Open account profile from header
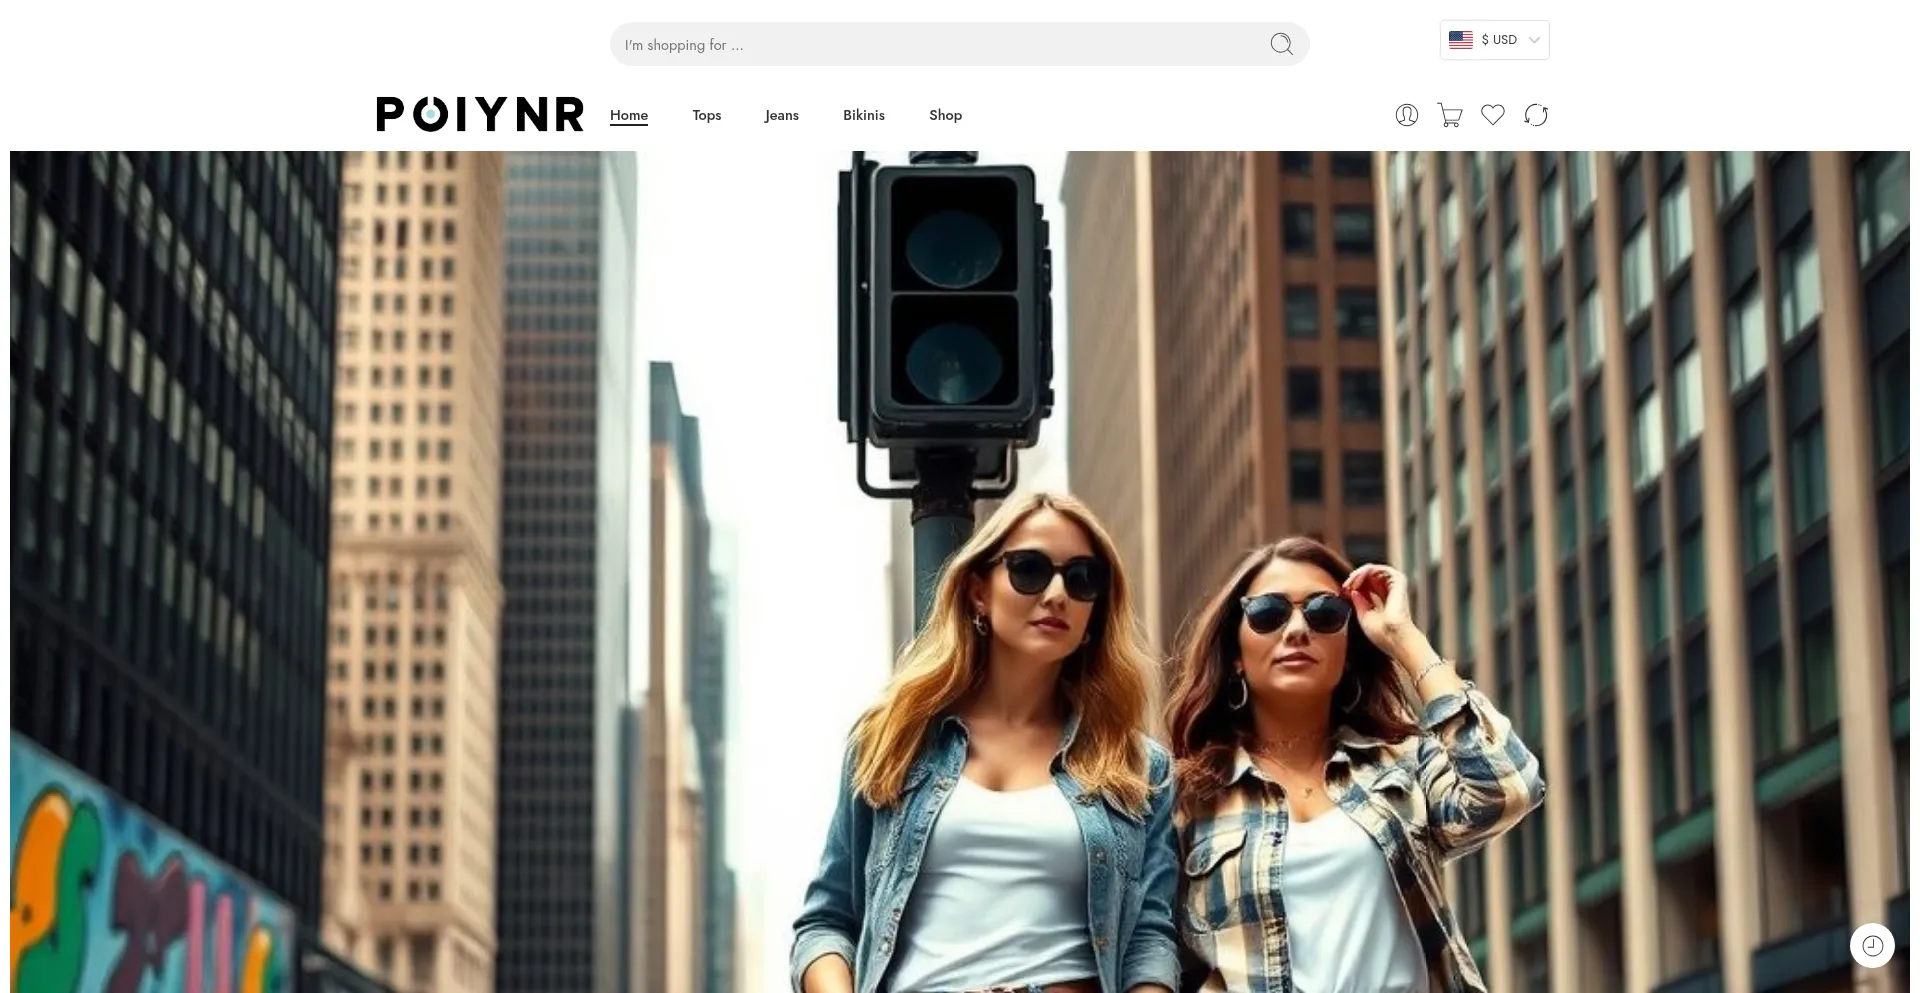1920x993 pixels. [x=1406, y=114]
